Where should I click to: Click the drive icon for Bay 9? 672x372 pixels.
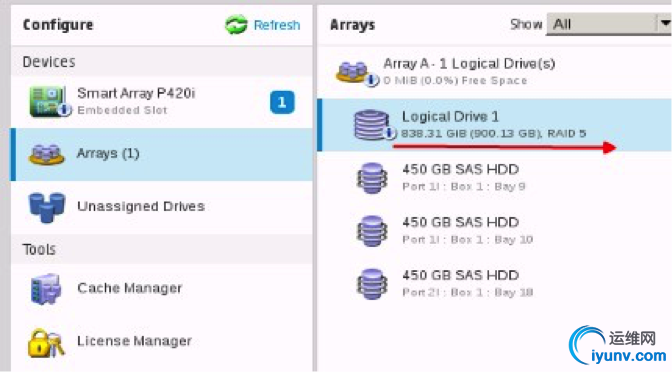click(372, 178)
